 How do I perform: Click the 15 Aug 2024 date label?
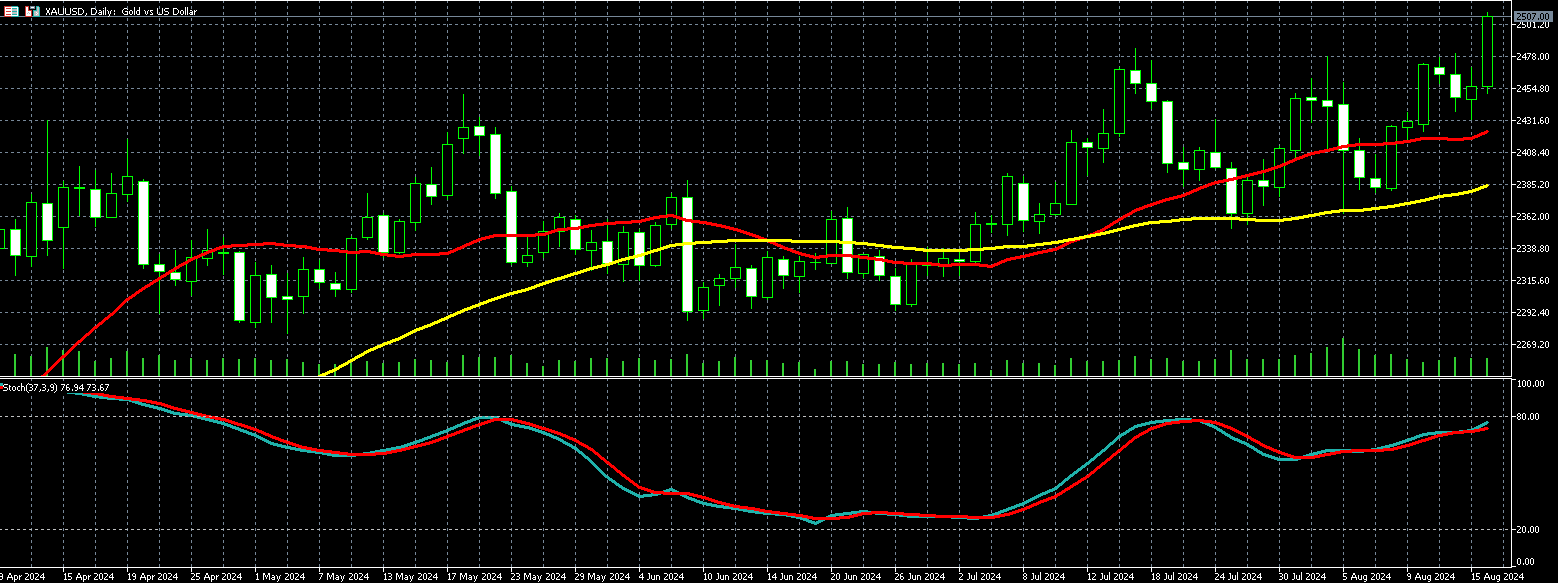point(1497,576)
